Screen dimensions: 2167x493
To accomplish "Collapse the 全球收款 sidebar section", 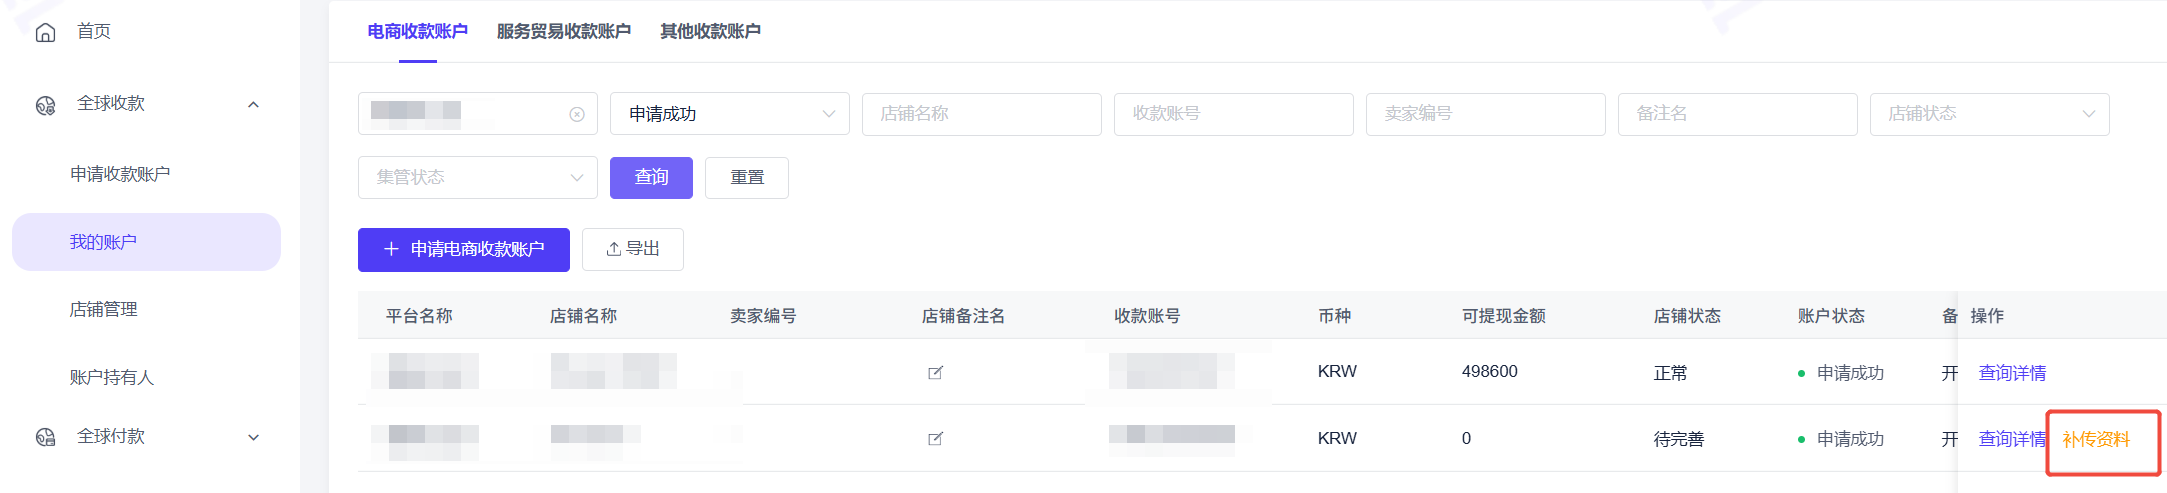I will pyautogui.click(x=253, y=105).
